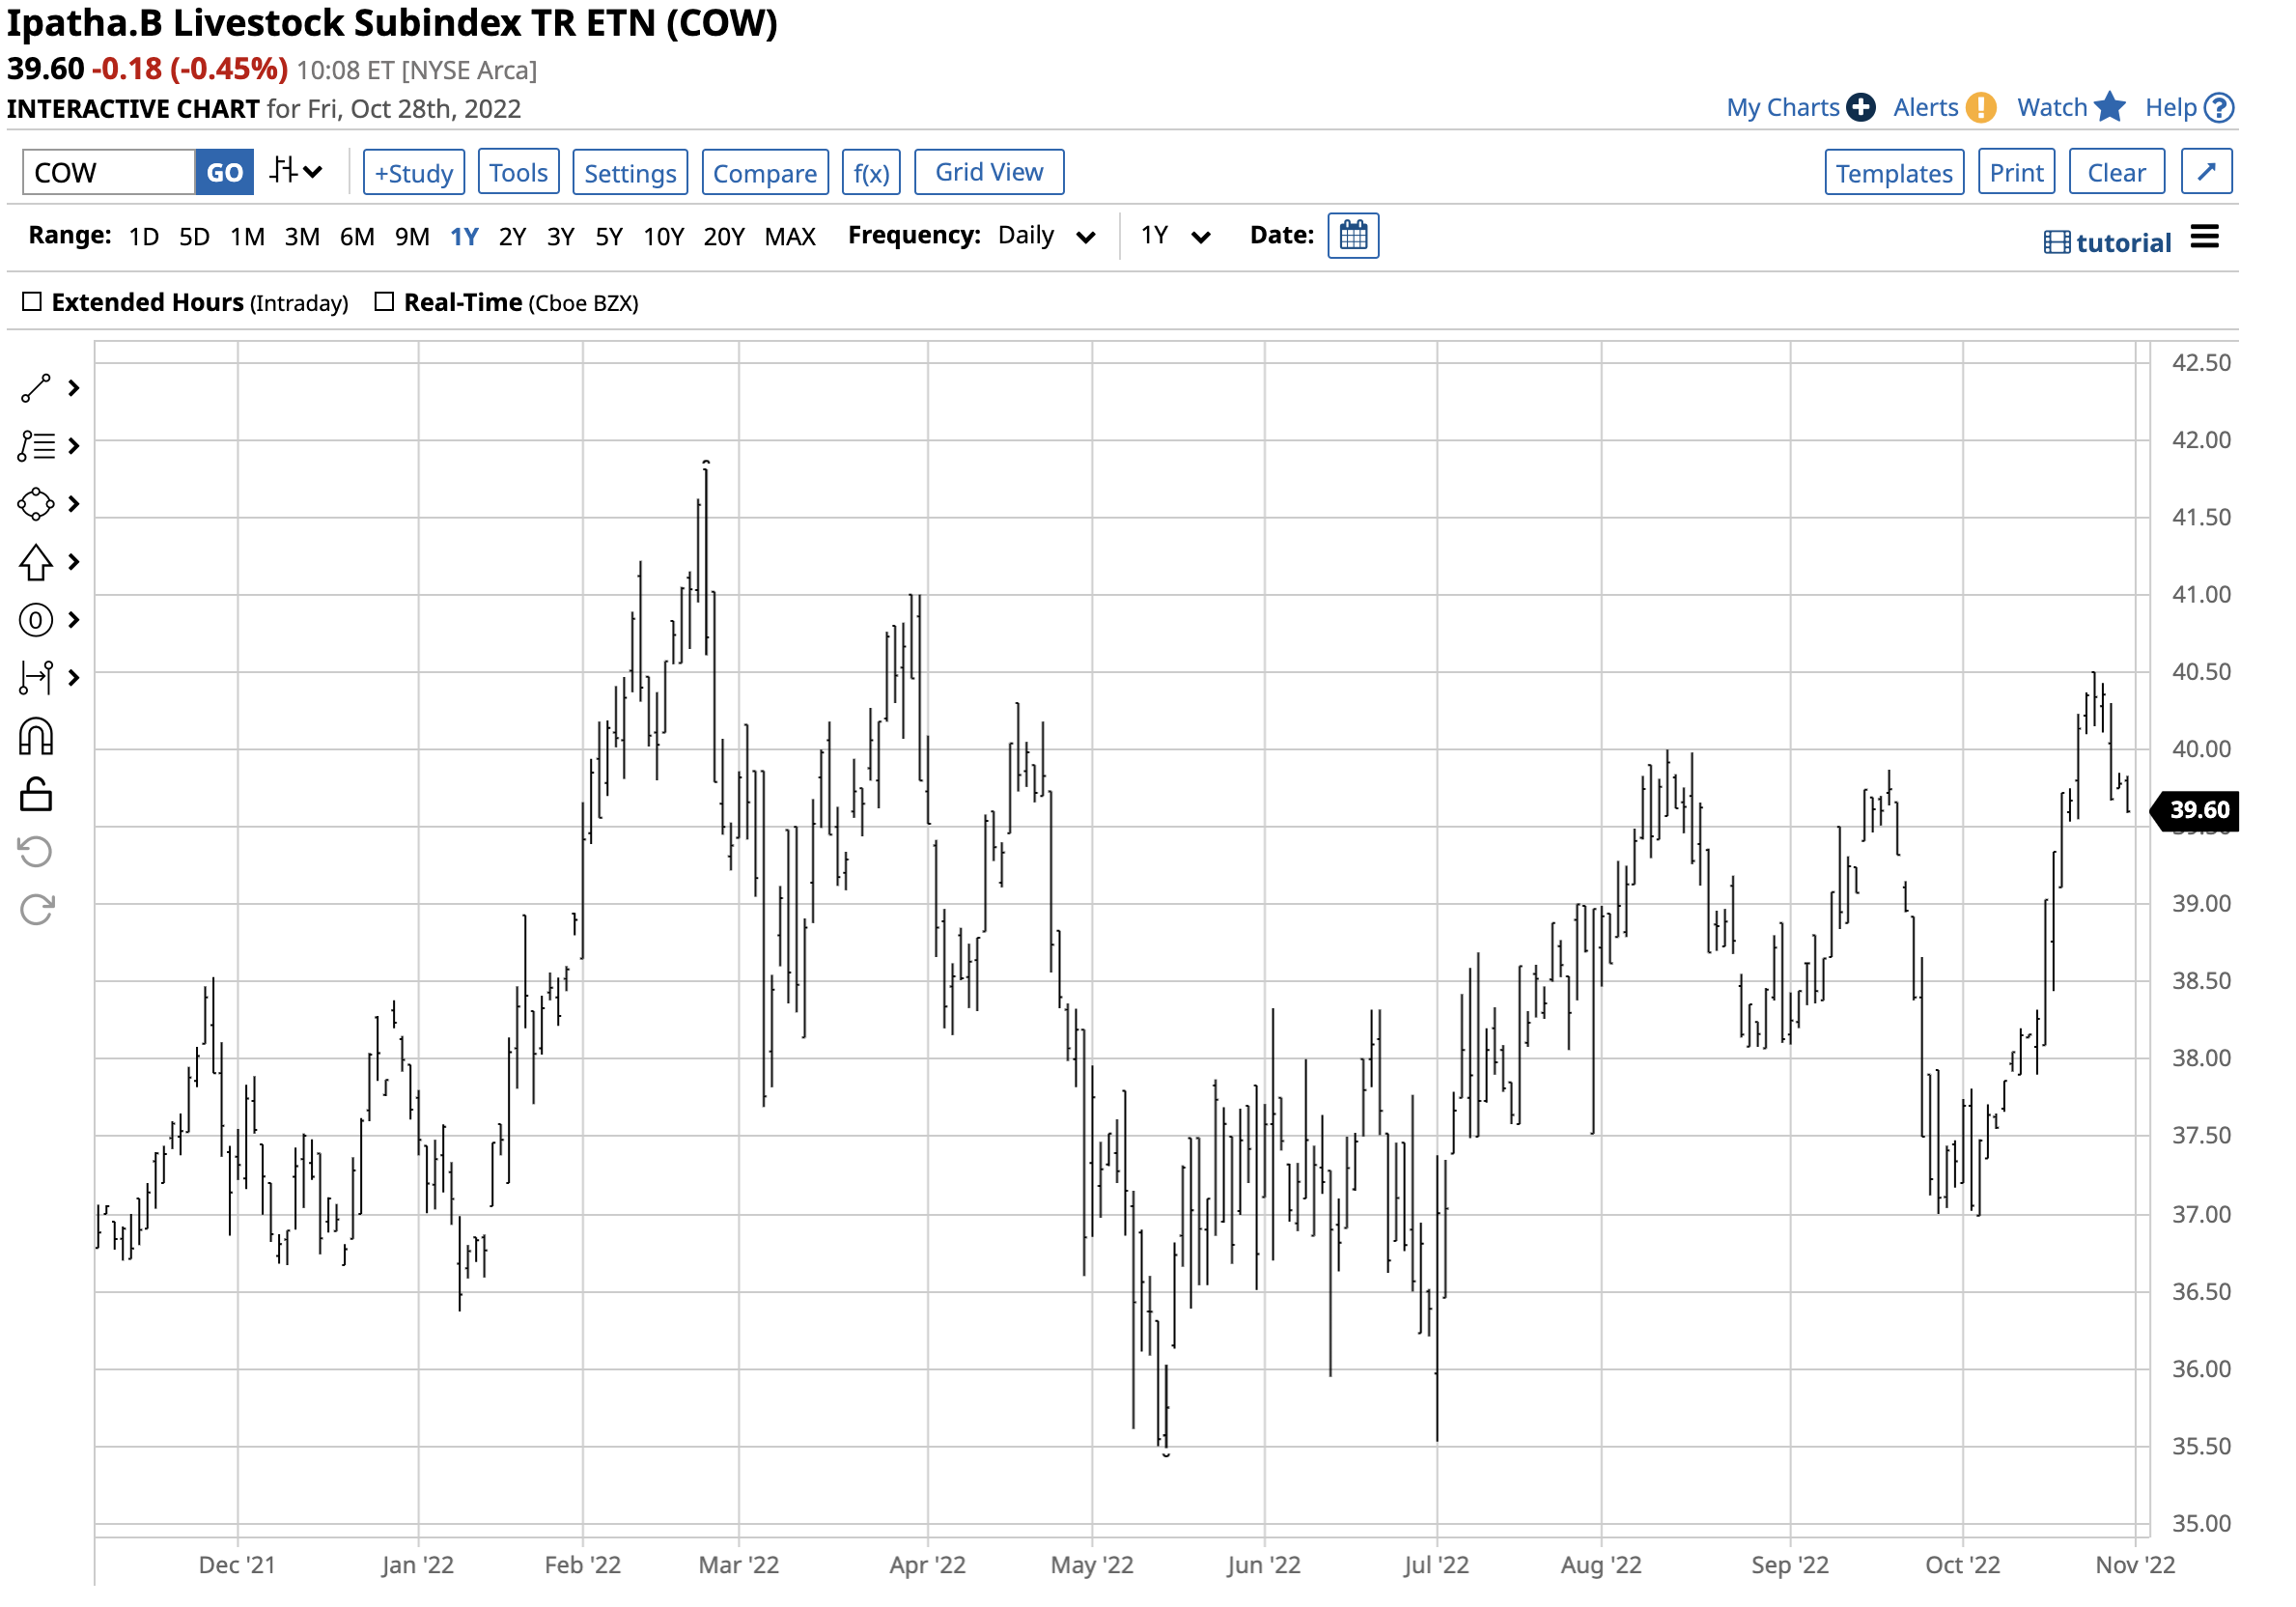This screenshot has width=2296, height=1607.
Task: Click the redo arrow icon
Action: tap(36, 911)
